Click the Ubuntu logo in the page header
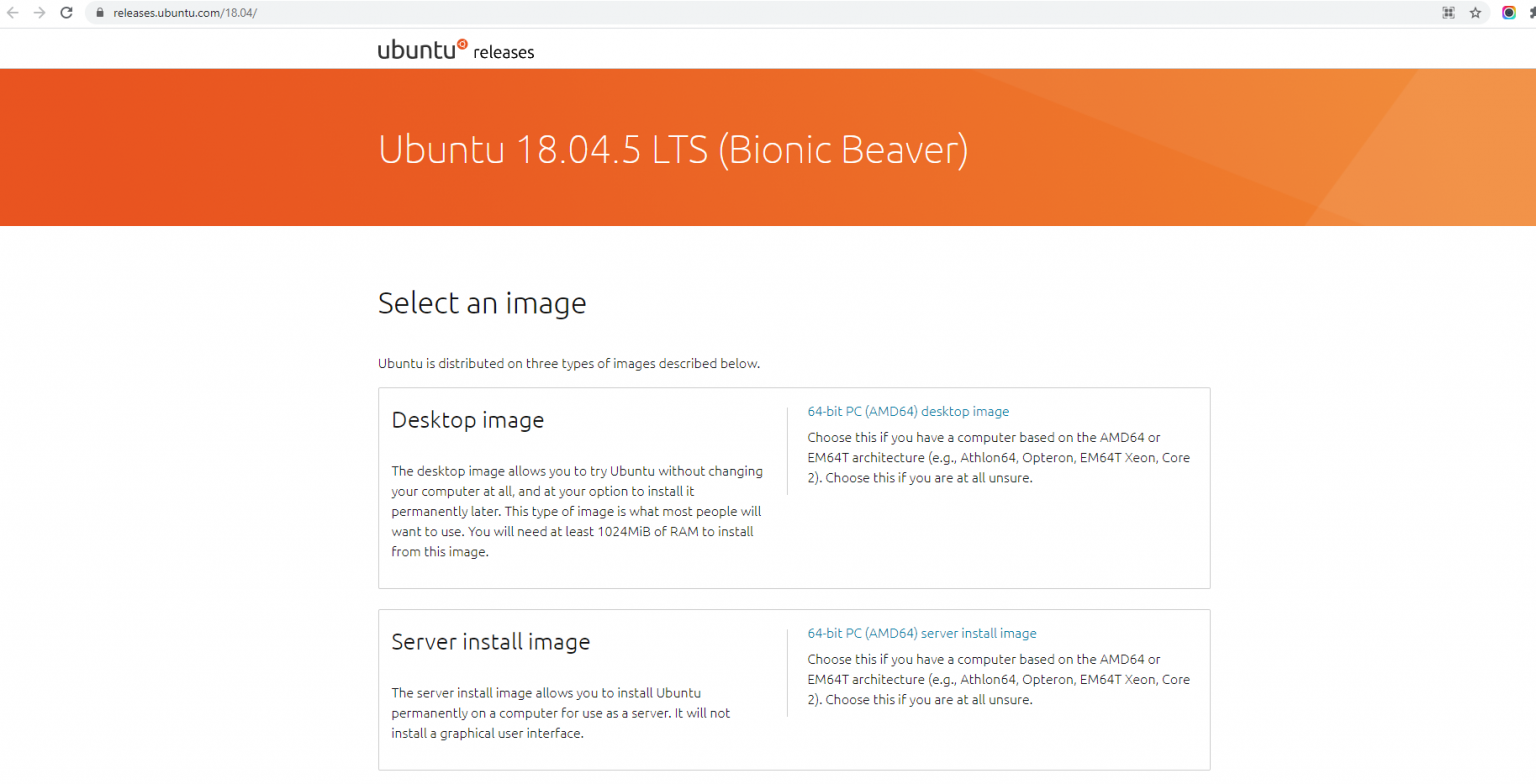This screenshot has height=784, width=1536. 418,48
